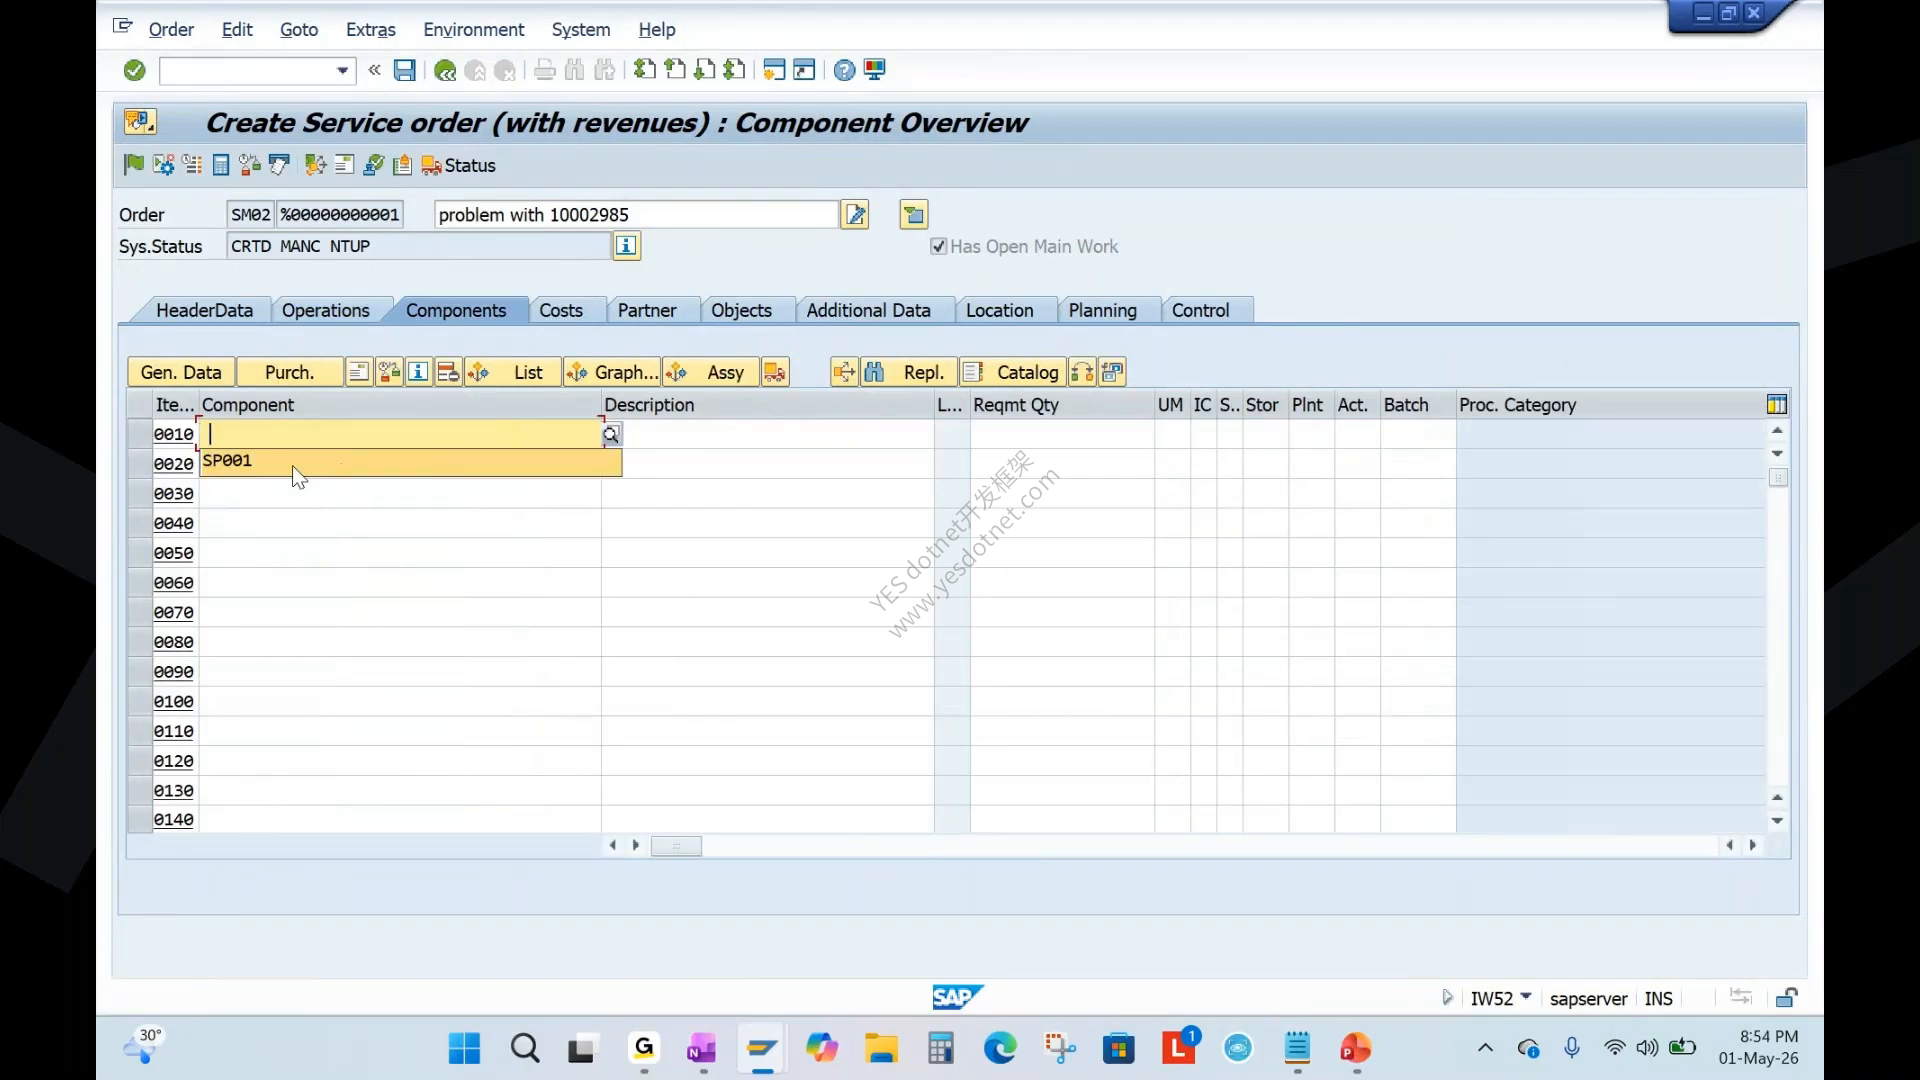Screen dimensions: 1920x1080
Task: Select SP001 from the suggestion dropdown
Action: tap(410, 461)
